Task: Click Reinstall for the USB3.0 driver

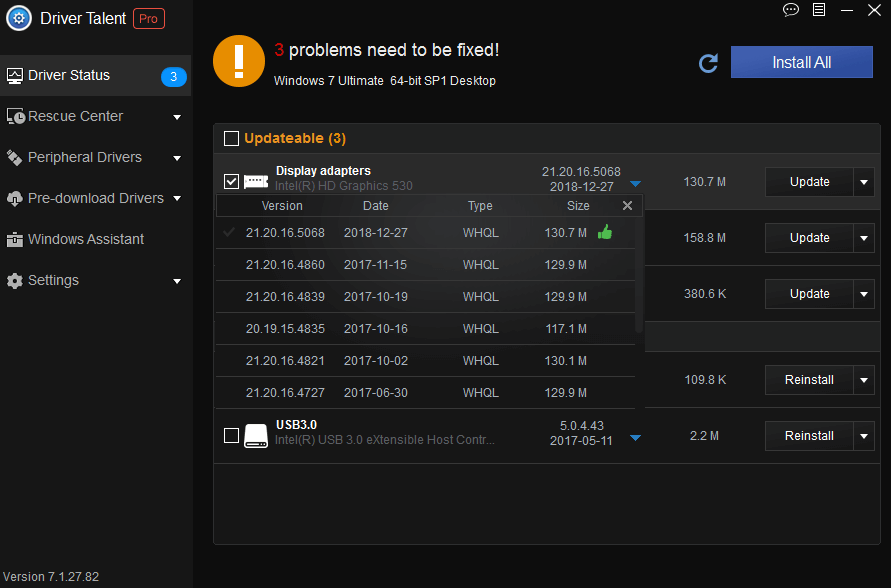Action: click(809, 436)
